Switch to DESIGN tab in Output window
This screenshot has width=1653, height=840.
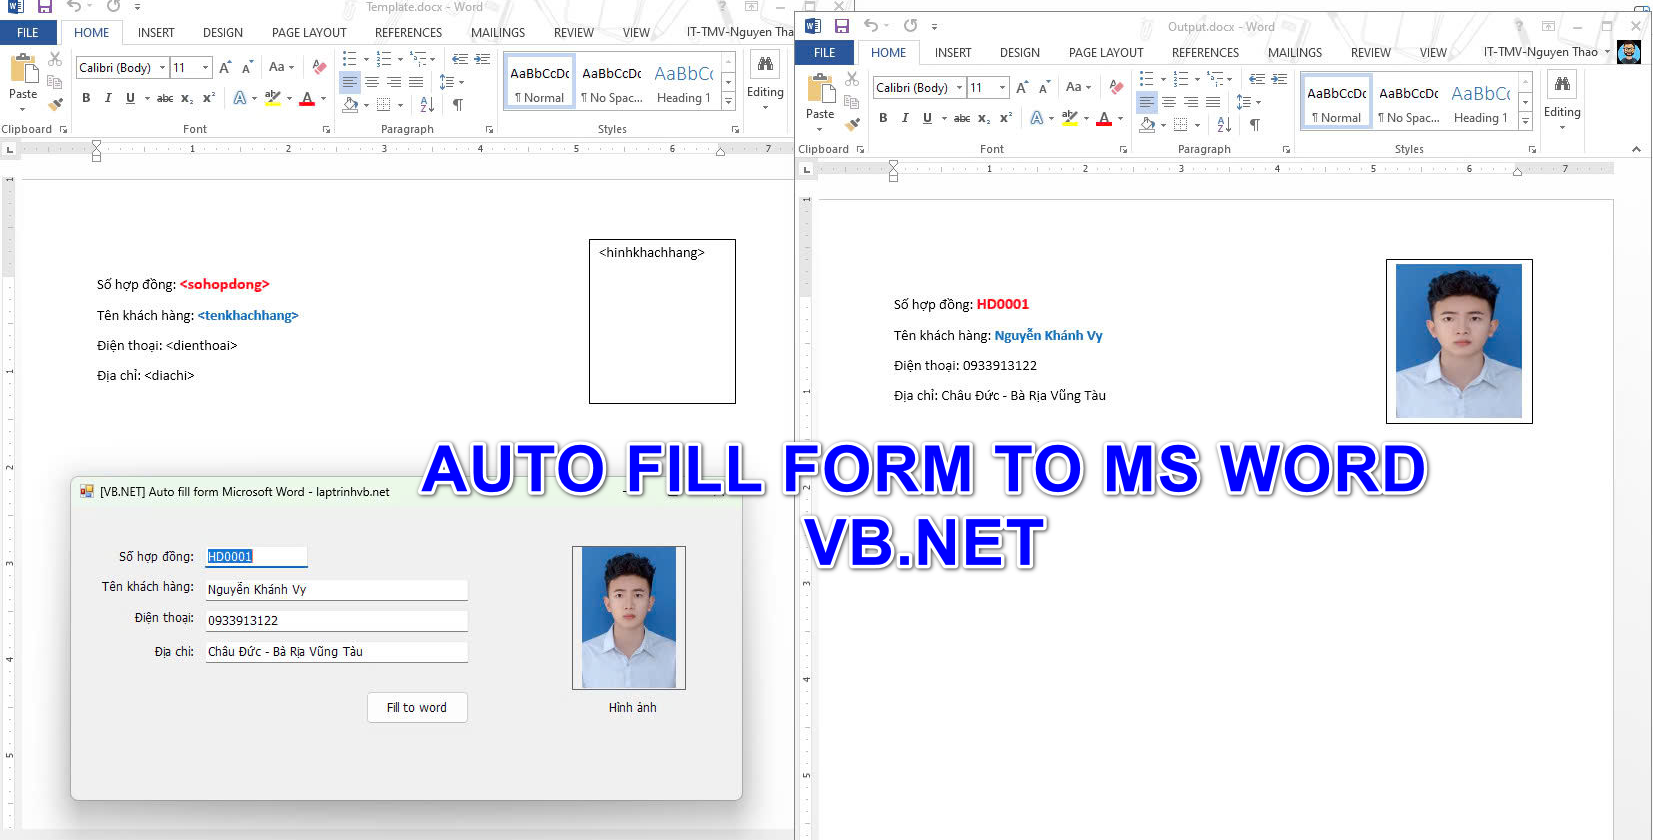pyautogui.click(x=1020, y=52)
